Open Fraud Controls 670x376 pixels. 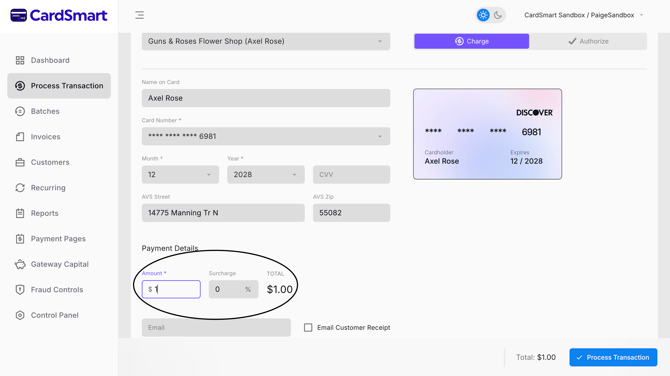point(59,290)
